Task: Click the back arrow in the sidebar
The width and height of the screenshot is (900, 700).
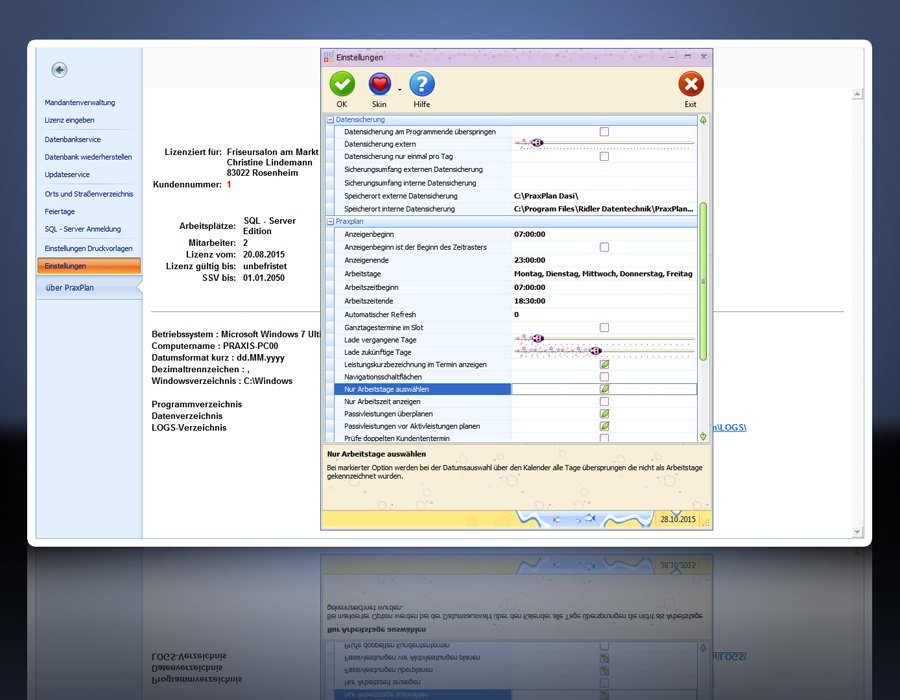Action: 59,70
